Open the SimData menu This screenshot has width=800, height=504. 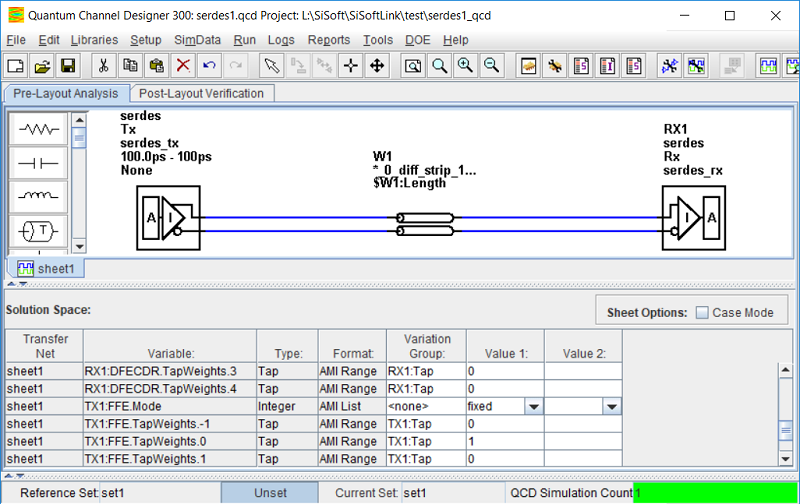click(197, 40)
